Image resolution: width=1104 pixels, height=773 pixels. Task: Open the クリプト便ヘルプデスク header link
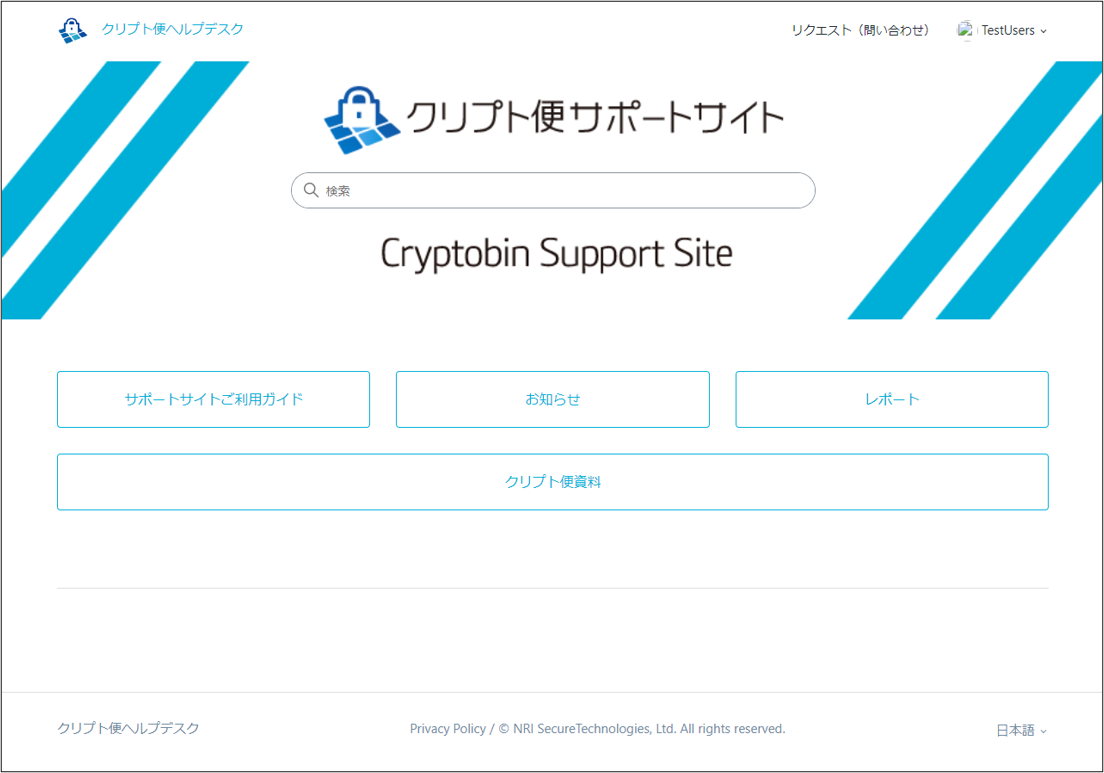point(172,29)
